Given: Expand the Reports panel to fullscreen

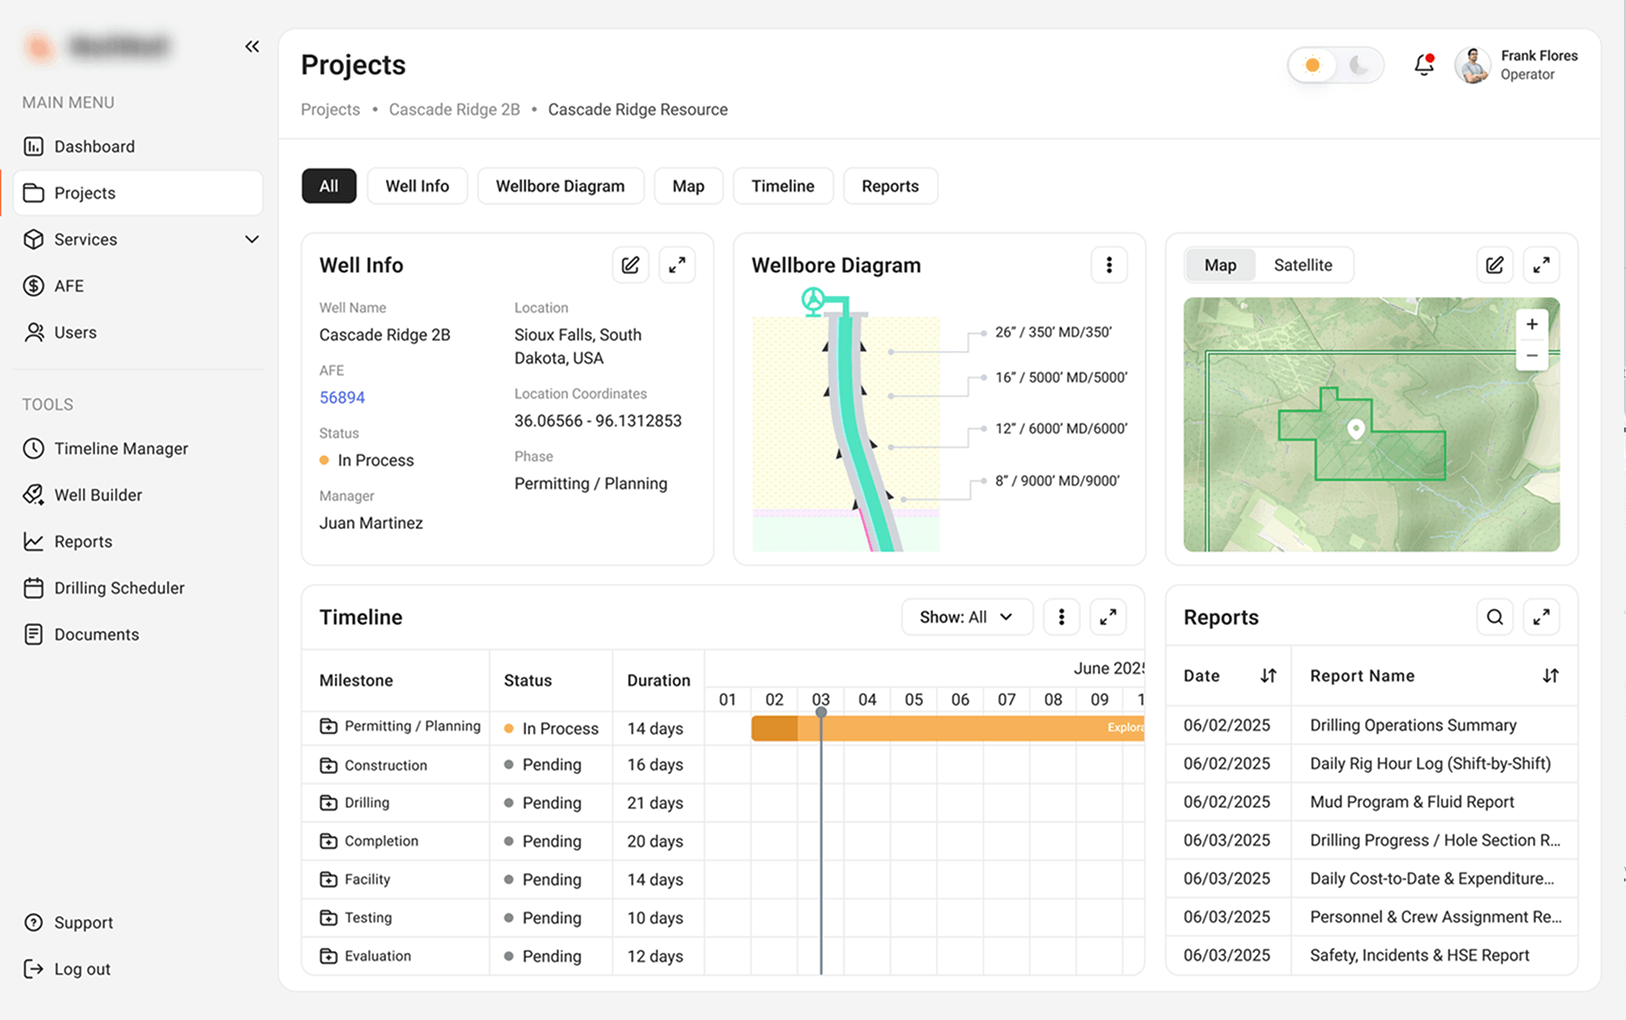Looking at the screenshot, I should click(x=1541, y=617).
